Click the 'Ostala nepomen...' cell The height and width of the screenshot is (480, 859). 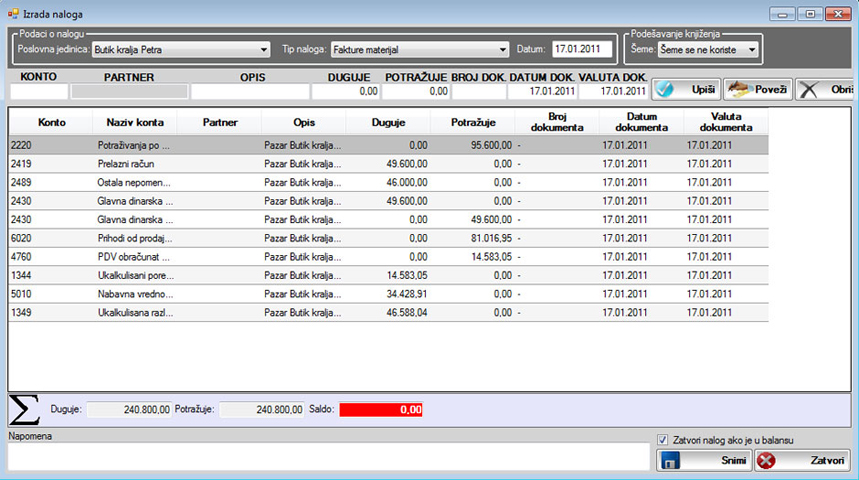coord(135,182)
